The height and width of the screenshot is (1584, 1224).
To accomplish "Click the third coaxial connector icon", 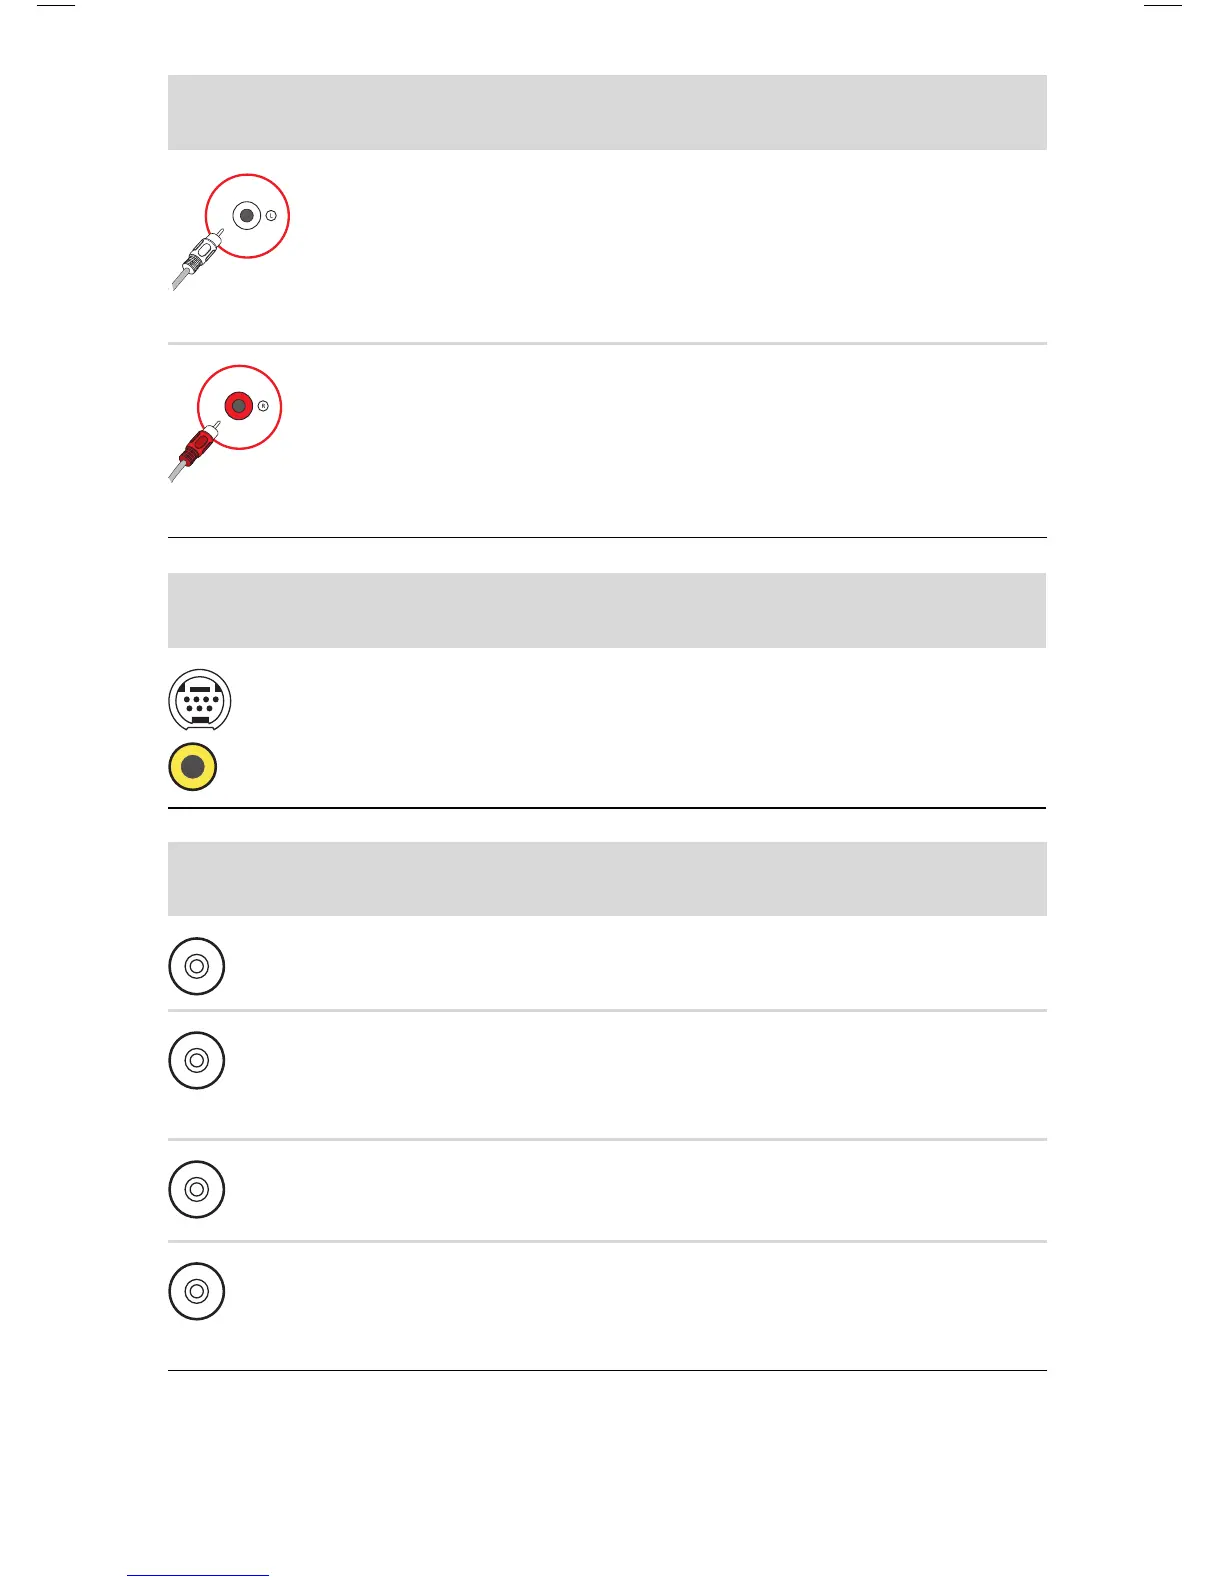I will click(197, 1189).
